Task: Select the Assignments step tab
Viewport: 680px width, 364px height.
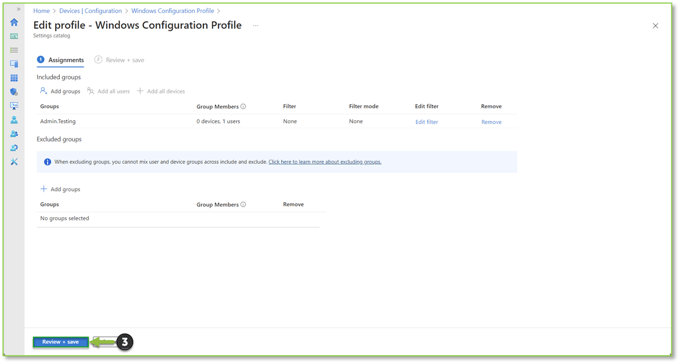Action: click(x=60, y=60)
